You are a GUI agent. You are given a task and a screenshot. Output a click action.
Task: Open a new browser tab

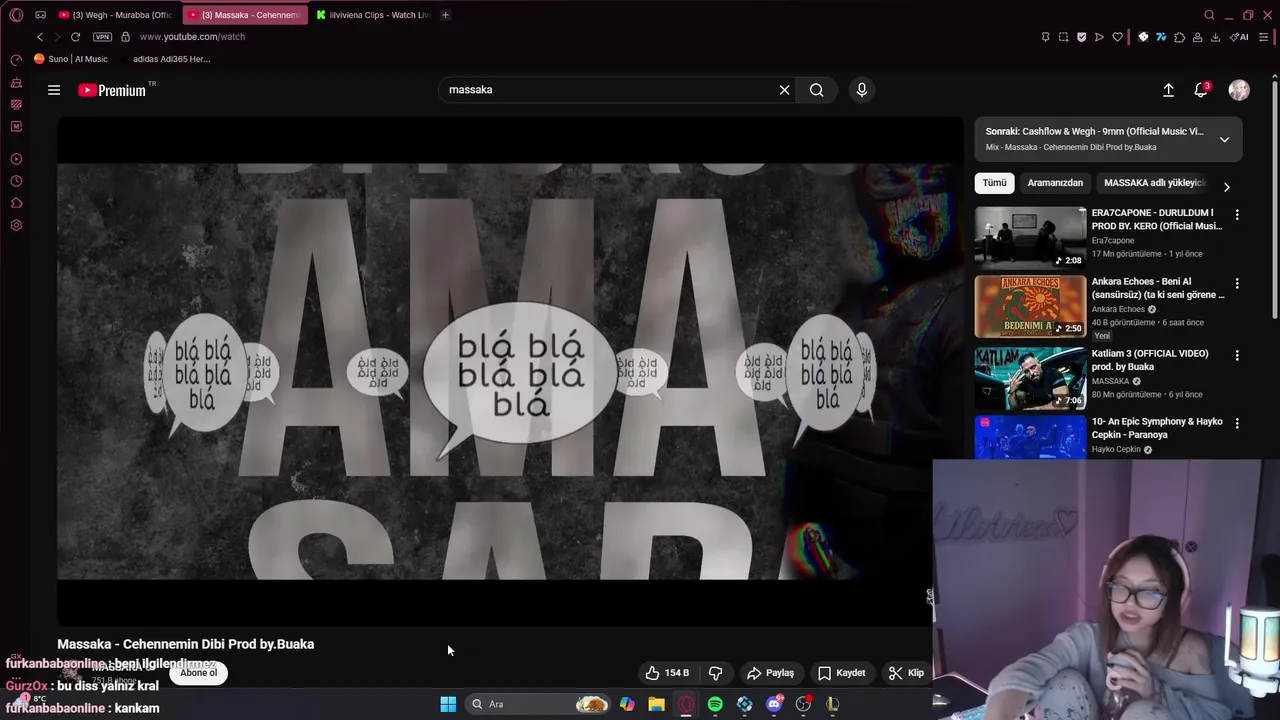(x=445, y=15)
